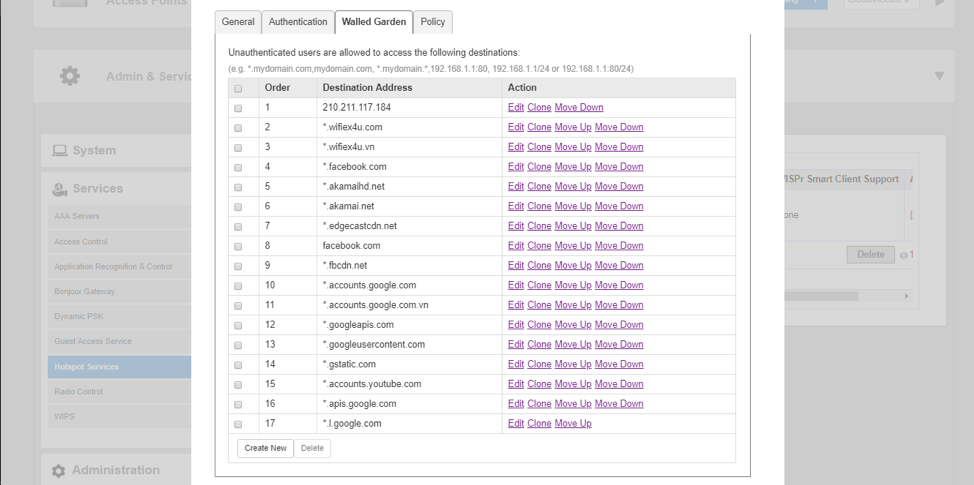Clone the *.fbcdn.net entry
This screenshot has width=974, height=485.
(539, 265)
